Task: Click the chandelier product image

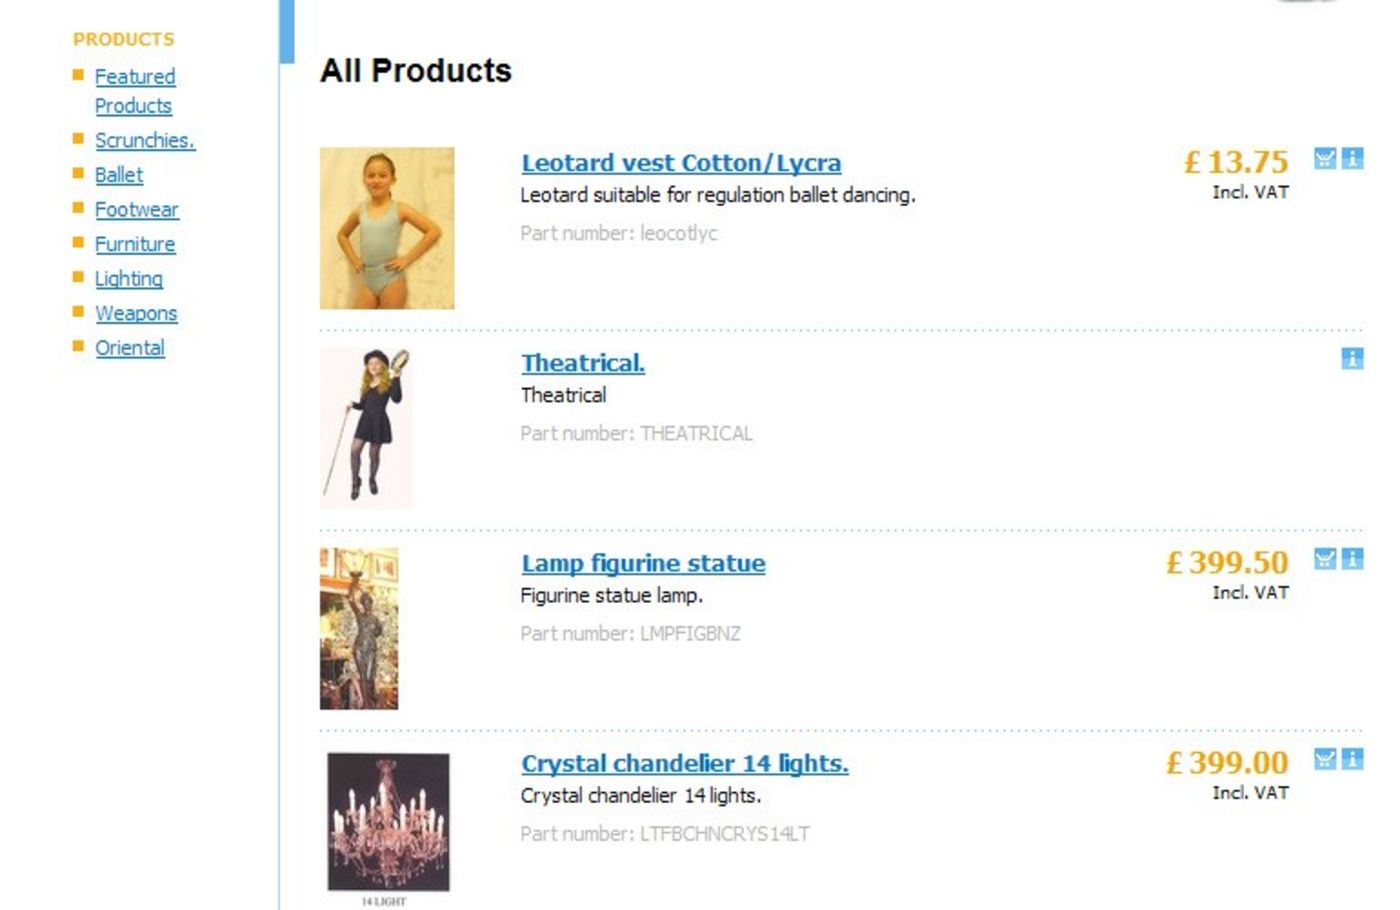Action: pos(388,822)
